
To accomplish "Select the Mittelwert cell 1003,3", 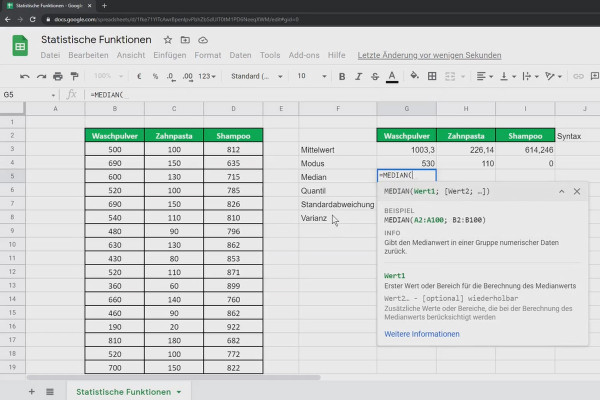I will pos(406,150).
